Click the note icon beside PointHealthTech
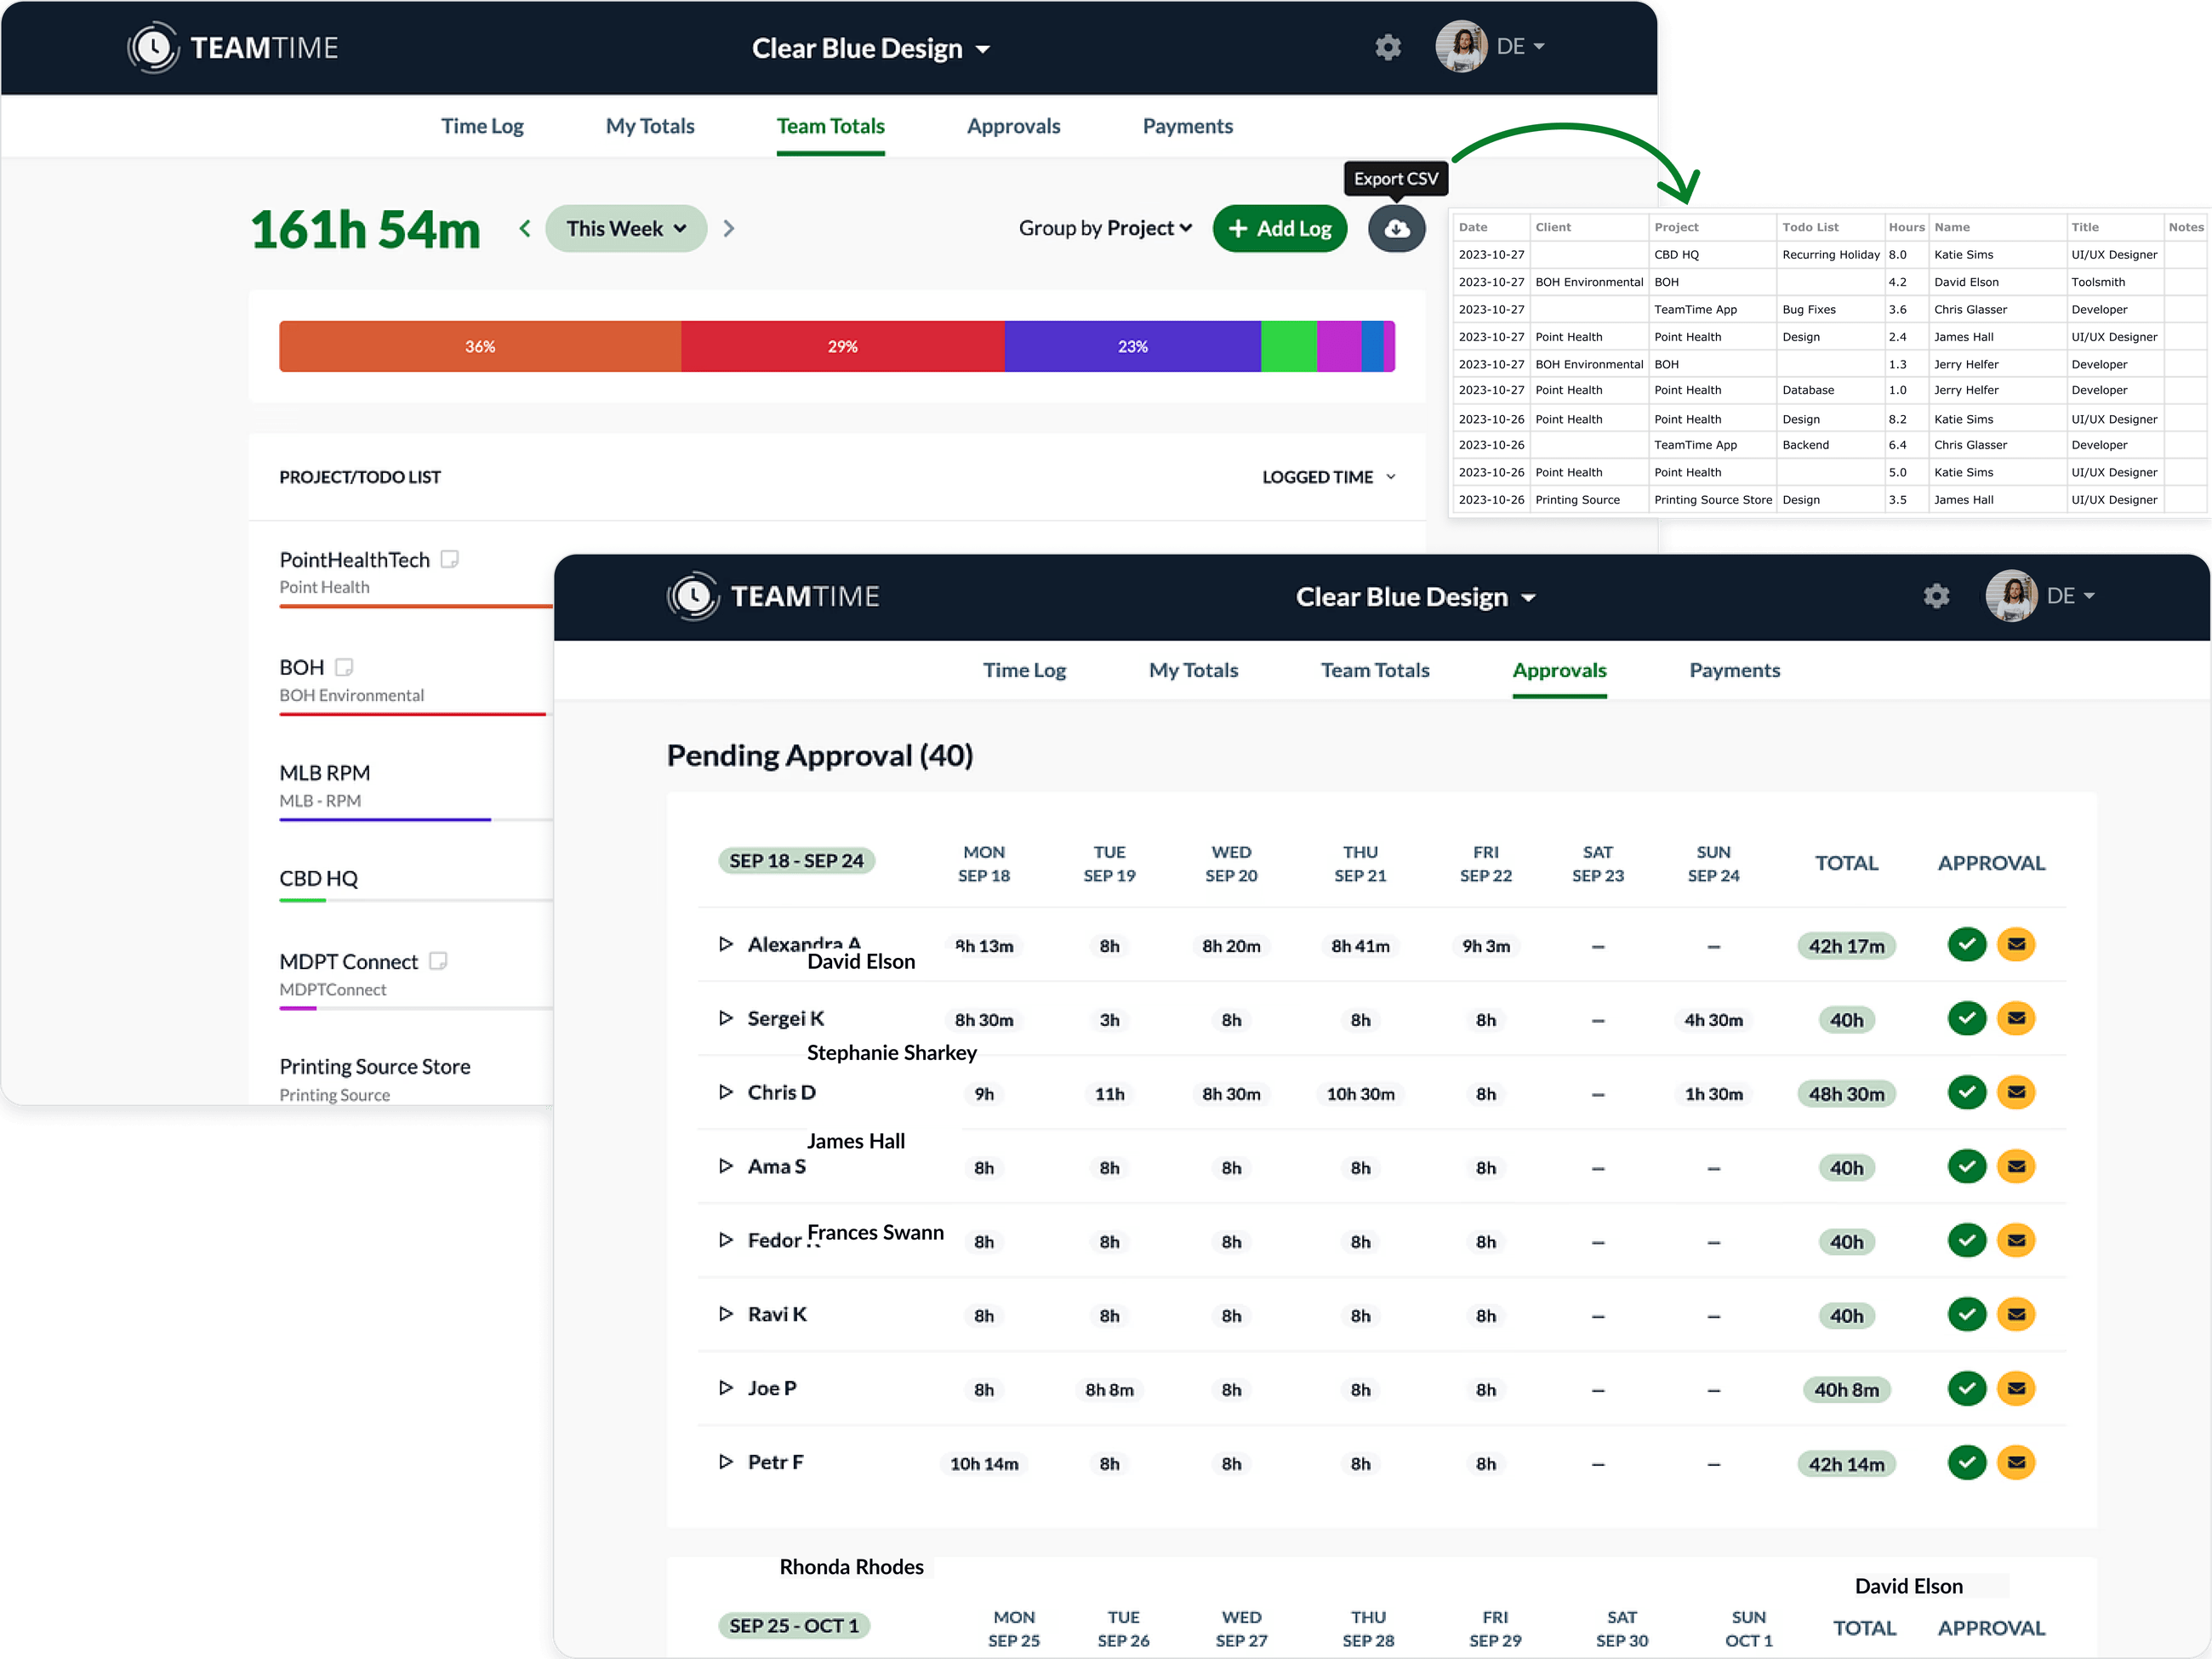The width and height of the screenshot is (2212, 1659). 450,559
